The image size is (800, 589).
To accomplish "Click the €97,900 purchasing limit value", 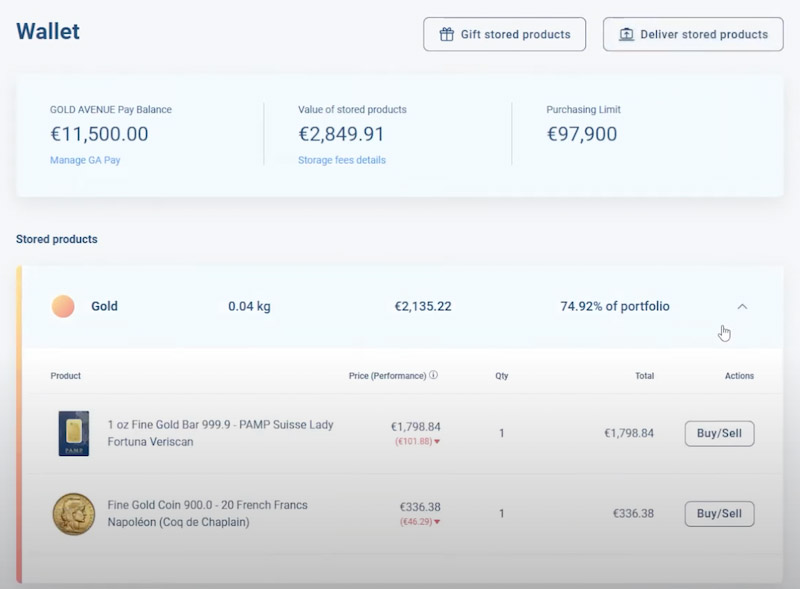I will click(582, 134).
